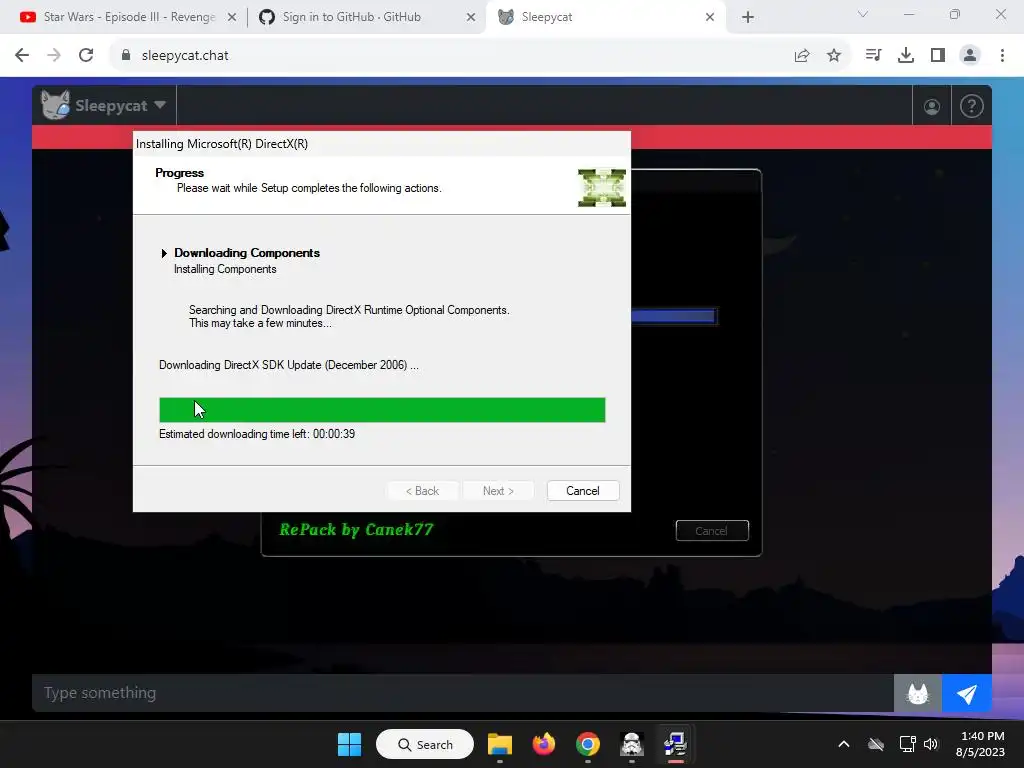1024x768 pixels.
Task: Go forward in browser history
Action: tap(54, 56)
